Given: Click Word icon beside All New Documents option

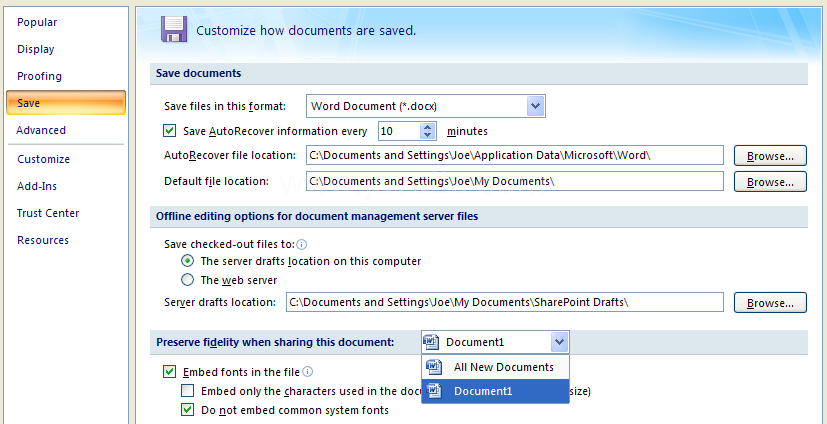Looking at the screenshot, I should click(x=435, y=367).
